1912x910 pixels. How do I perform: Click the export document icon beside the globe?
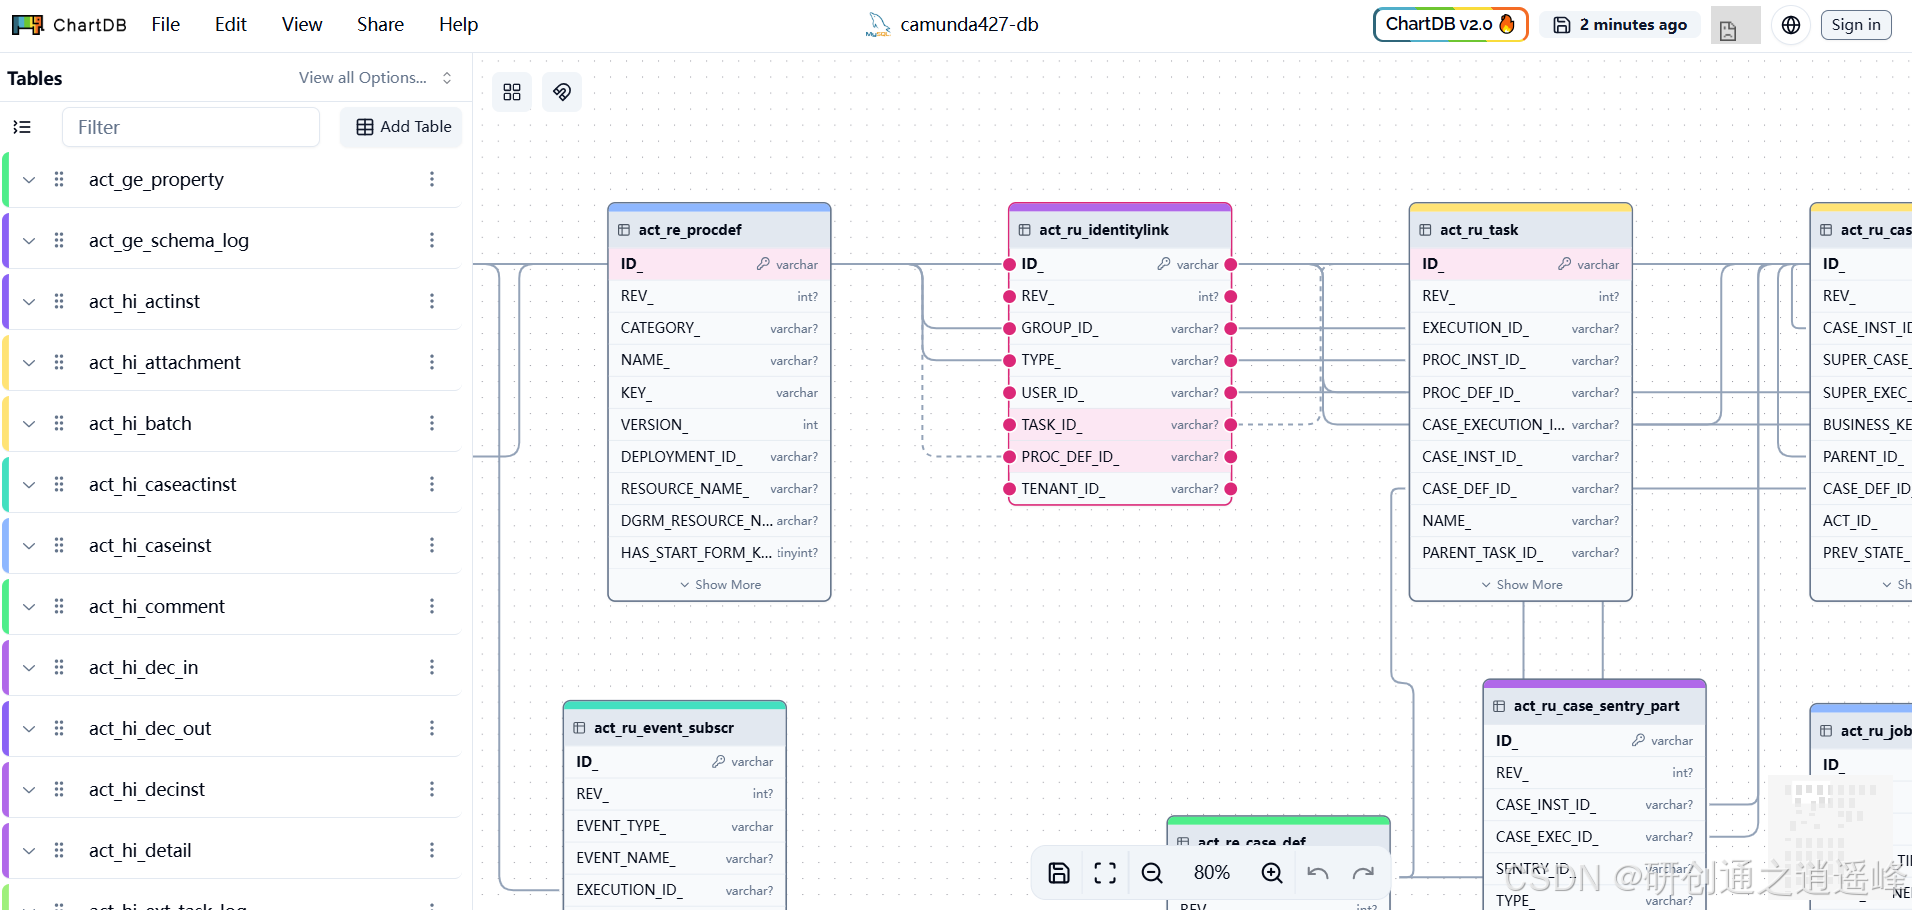(x=1735, y=25)
